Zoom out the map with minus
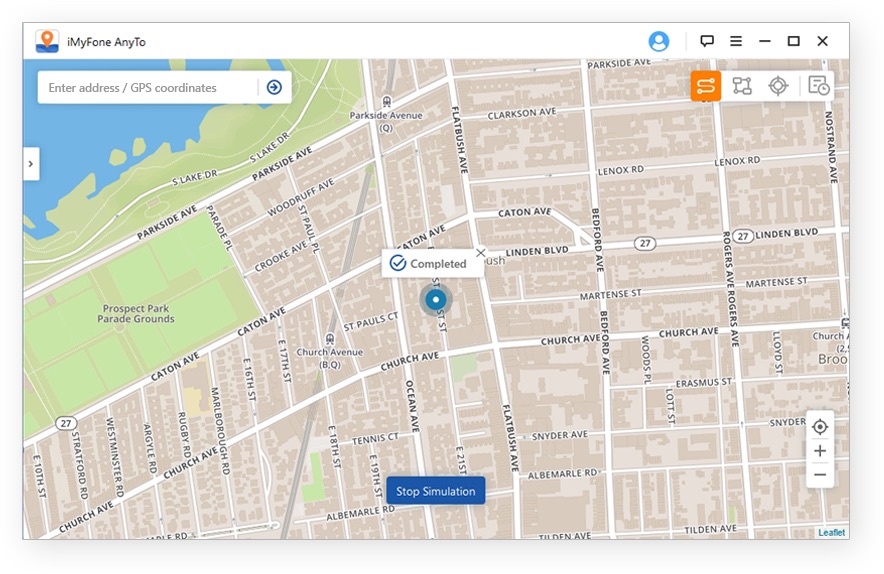884x574 pixels. tap(820, 475)
